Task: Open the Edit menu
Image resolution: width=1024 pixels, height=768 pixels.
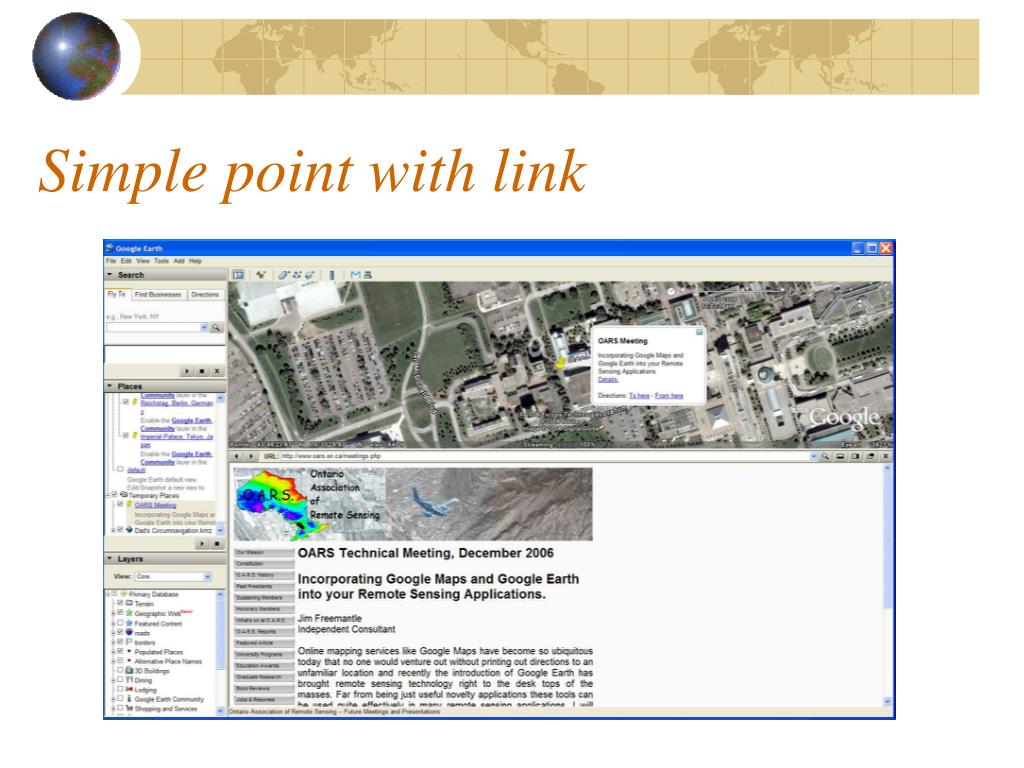Action: [126, 261]
